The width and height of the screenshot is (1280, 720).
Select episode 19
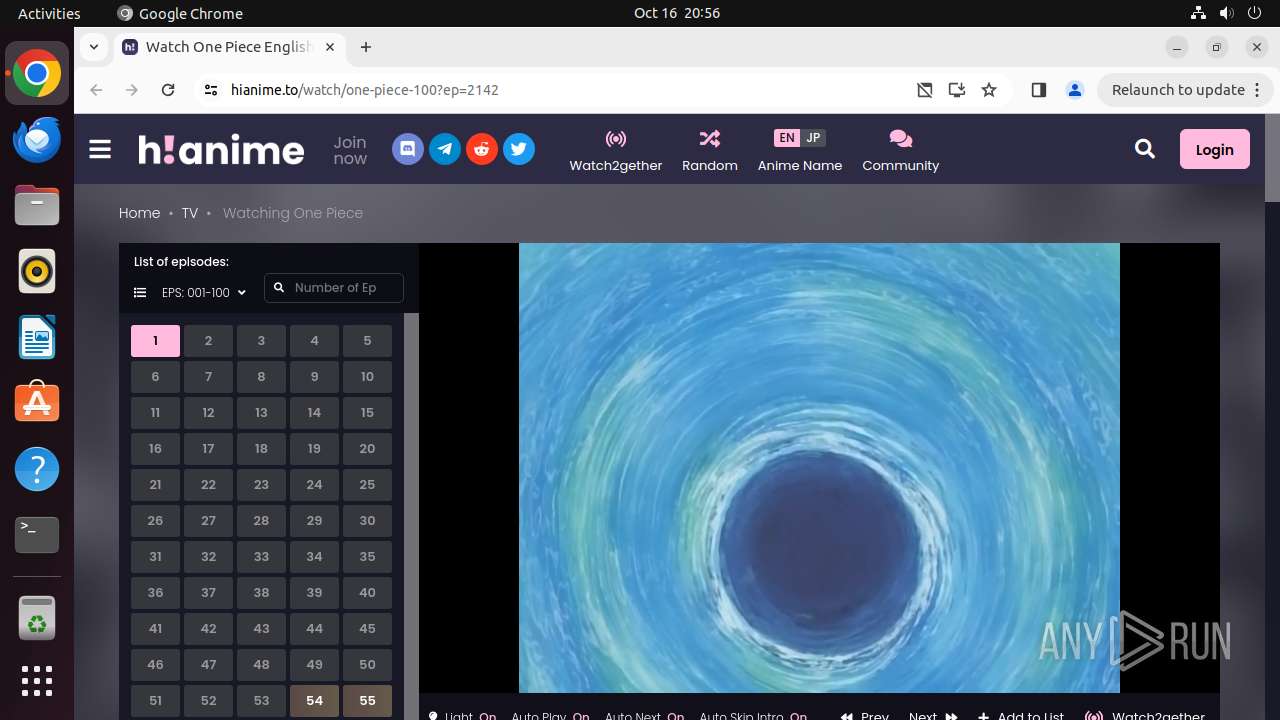tap(314, 449)
